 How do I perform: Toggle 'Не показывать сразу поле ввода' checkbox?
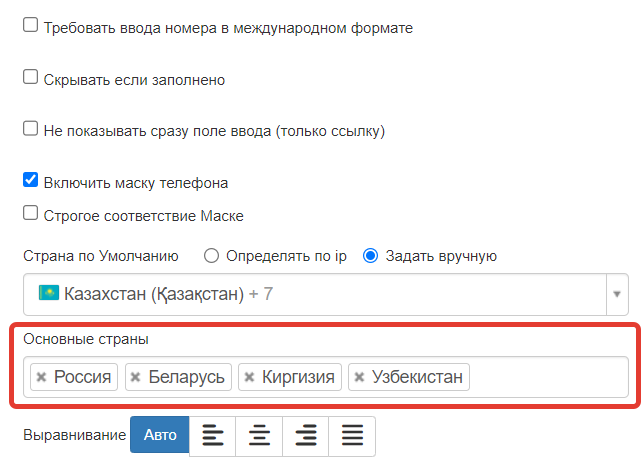pyautogui.click(x=30, y=128)
